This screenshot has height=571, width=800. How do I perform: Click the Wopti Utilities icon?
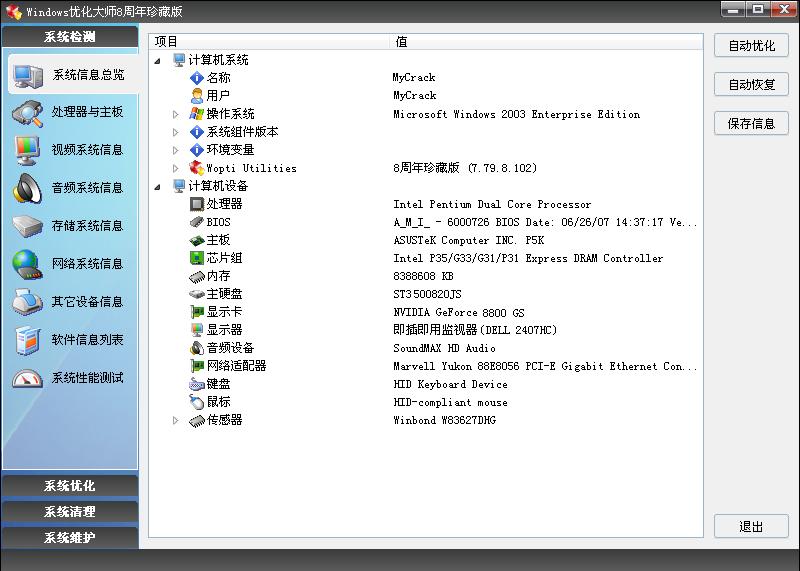[196, 168]
